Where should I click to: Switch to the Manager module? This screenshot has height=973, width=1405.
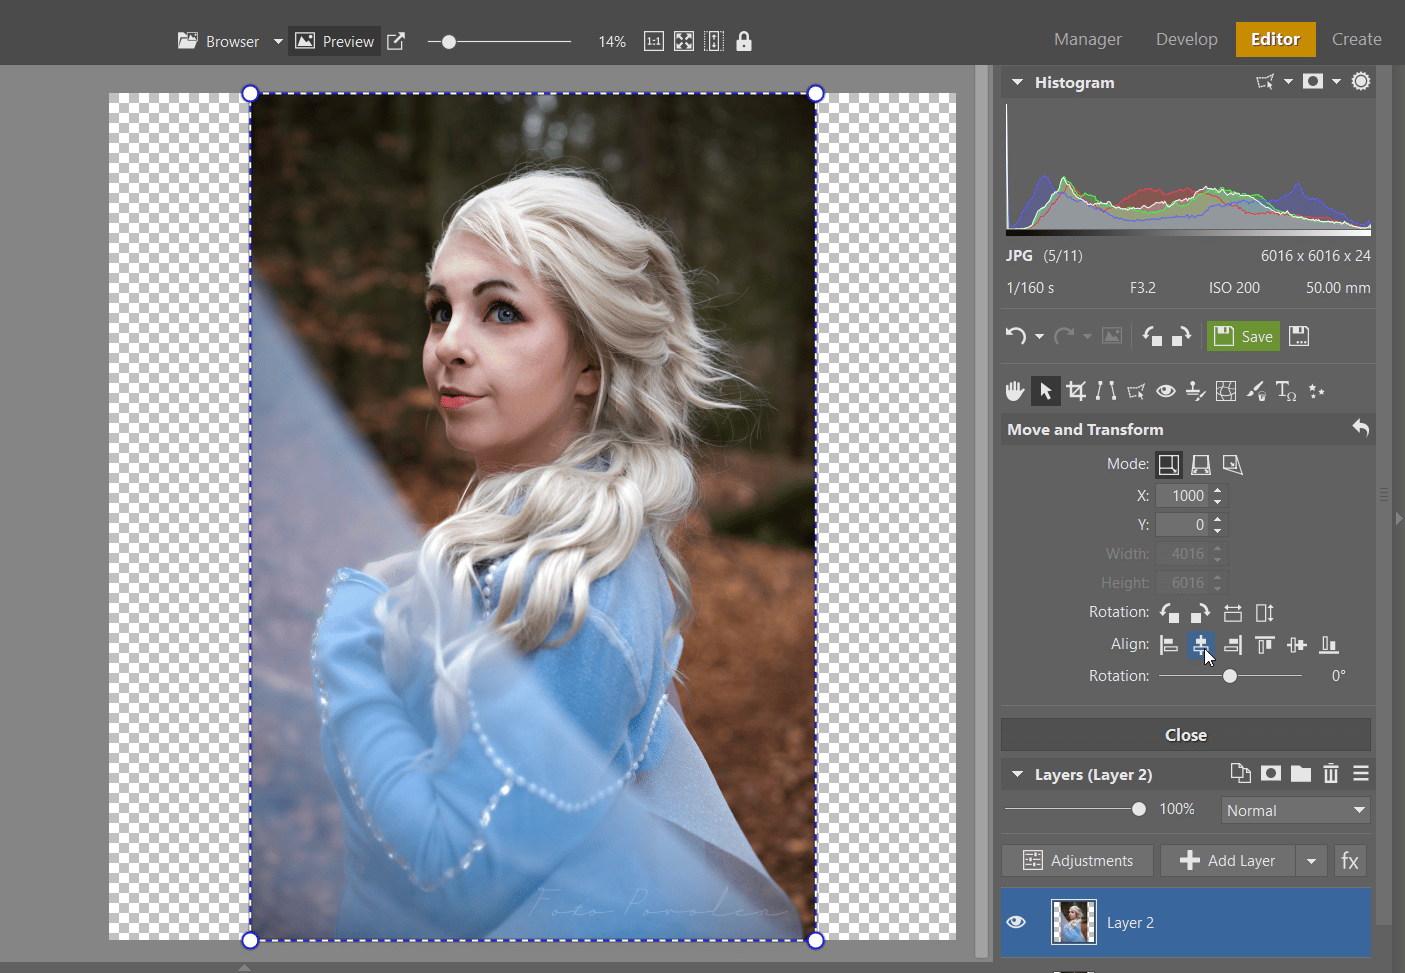[x=1087, y=39]
